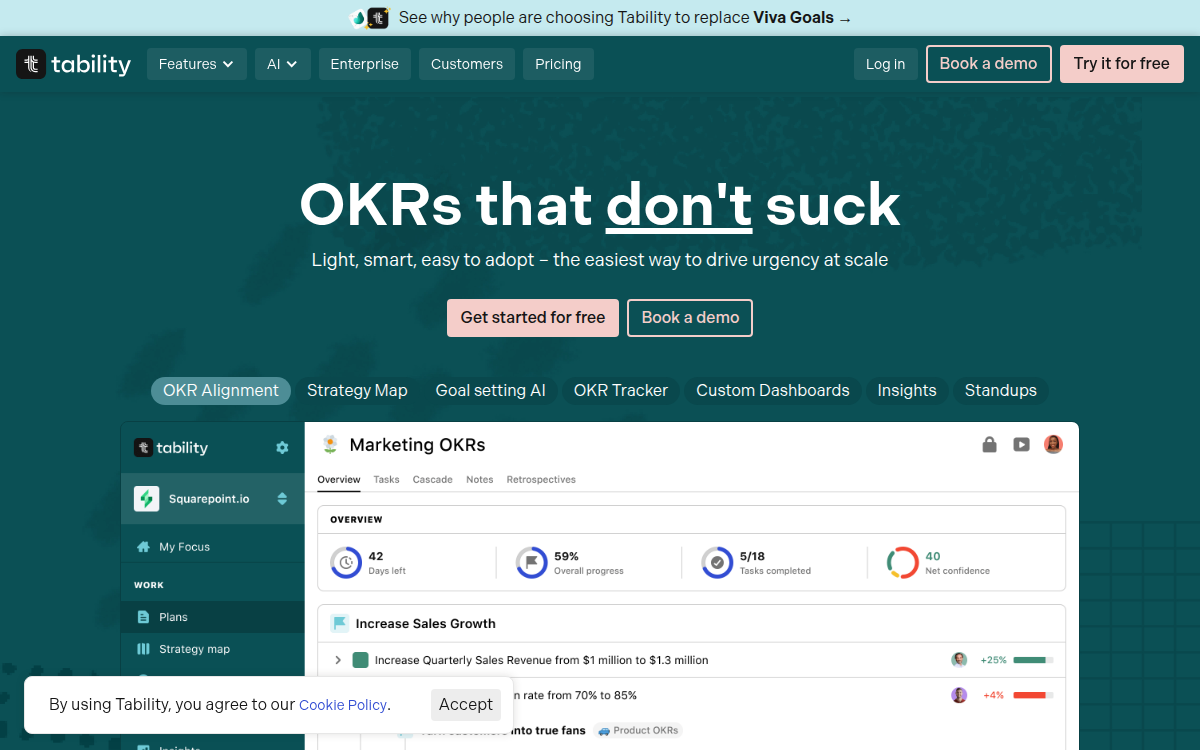Click the red +4% progress bar
This screenshot has width=1200, height=750.
pyautogui.click(x=1033, y=695)
